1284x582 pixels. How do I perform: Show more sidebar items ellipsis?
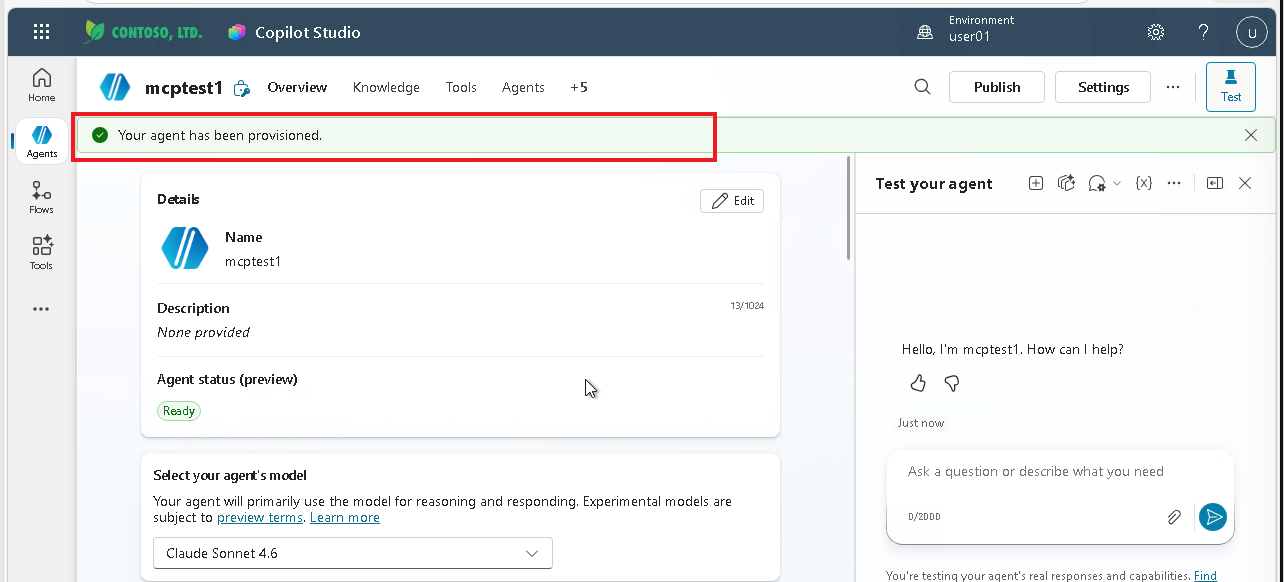(x=41, y=309)
